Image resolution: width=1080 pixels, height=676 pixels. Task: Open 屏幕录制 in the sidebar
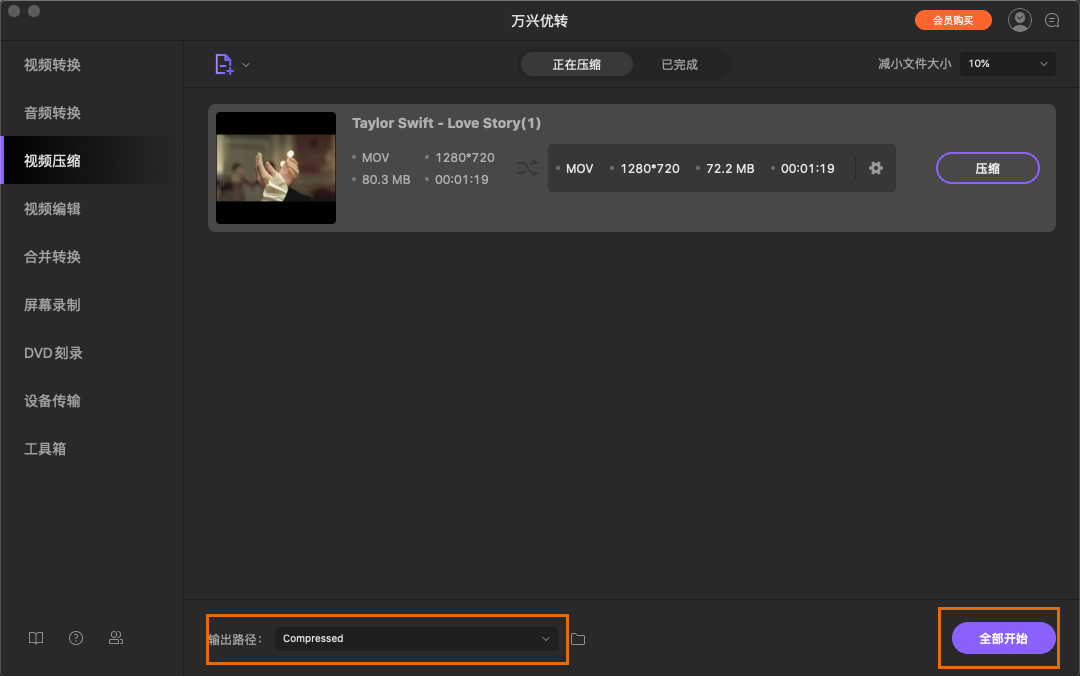click(53, 305)
